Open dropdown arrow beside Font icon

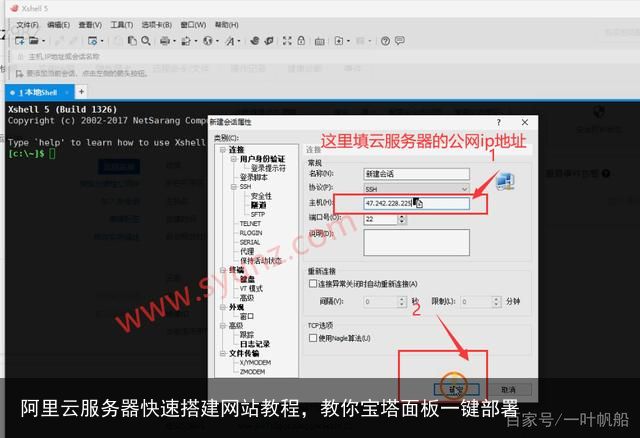click(239, 41)
